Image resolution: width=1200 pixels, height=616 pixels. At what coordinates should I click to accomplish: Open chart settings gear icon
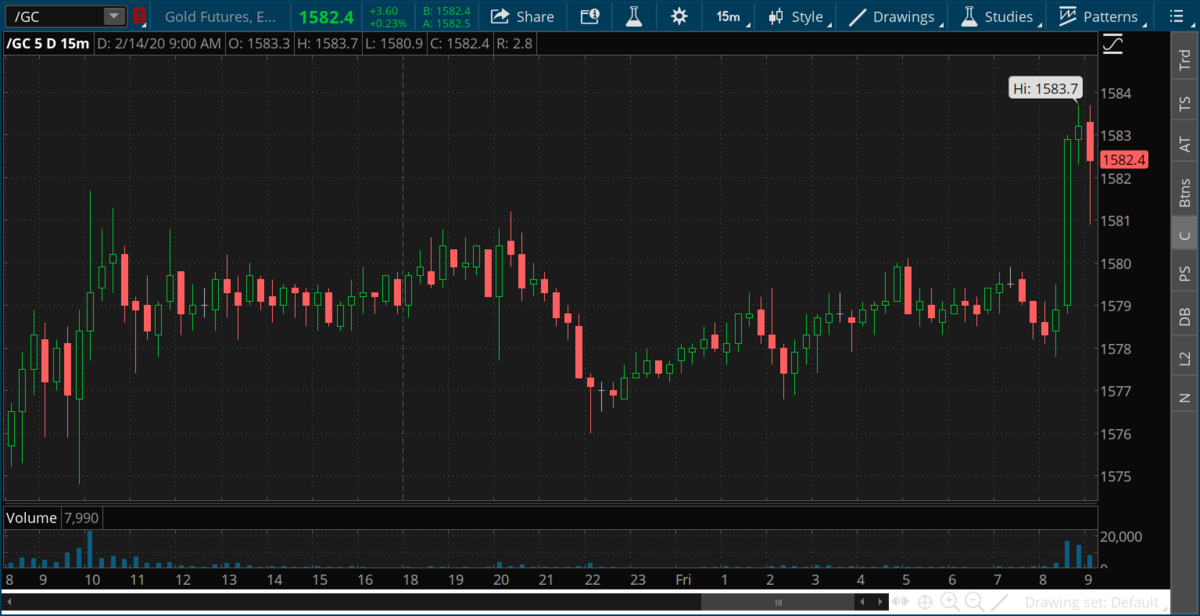[679, 16]
